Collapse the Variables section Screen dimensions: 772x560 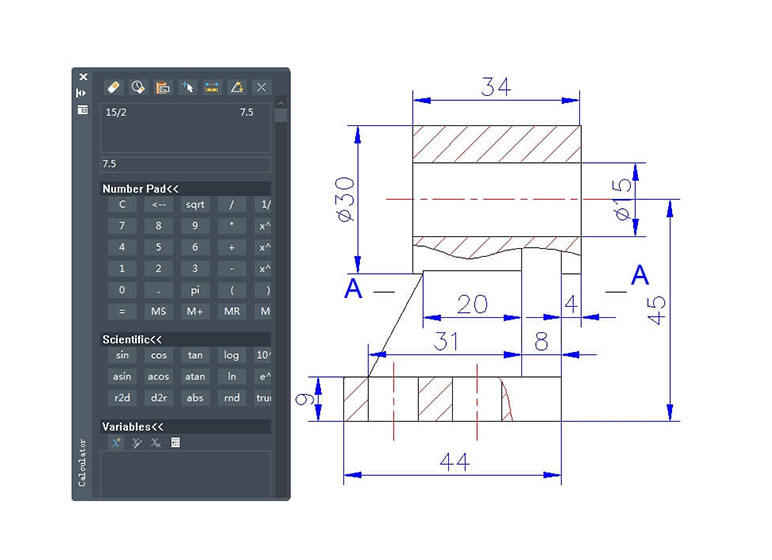click(185, 427)
